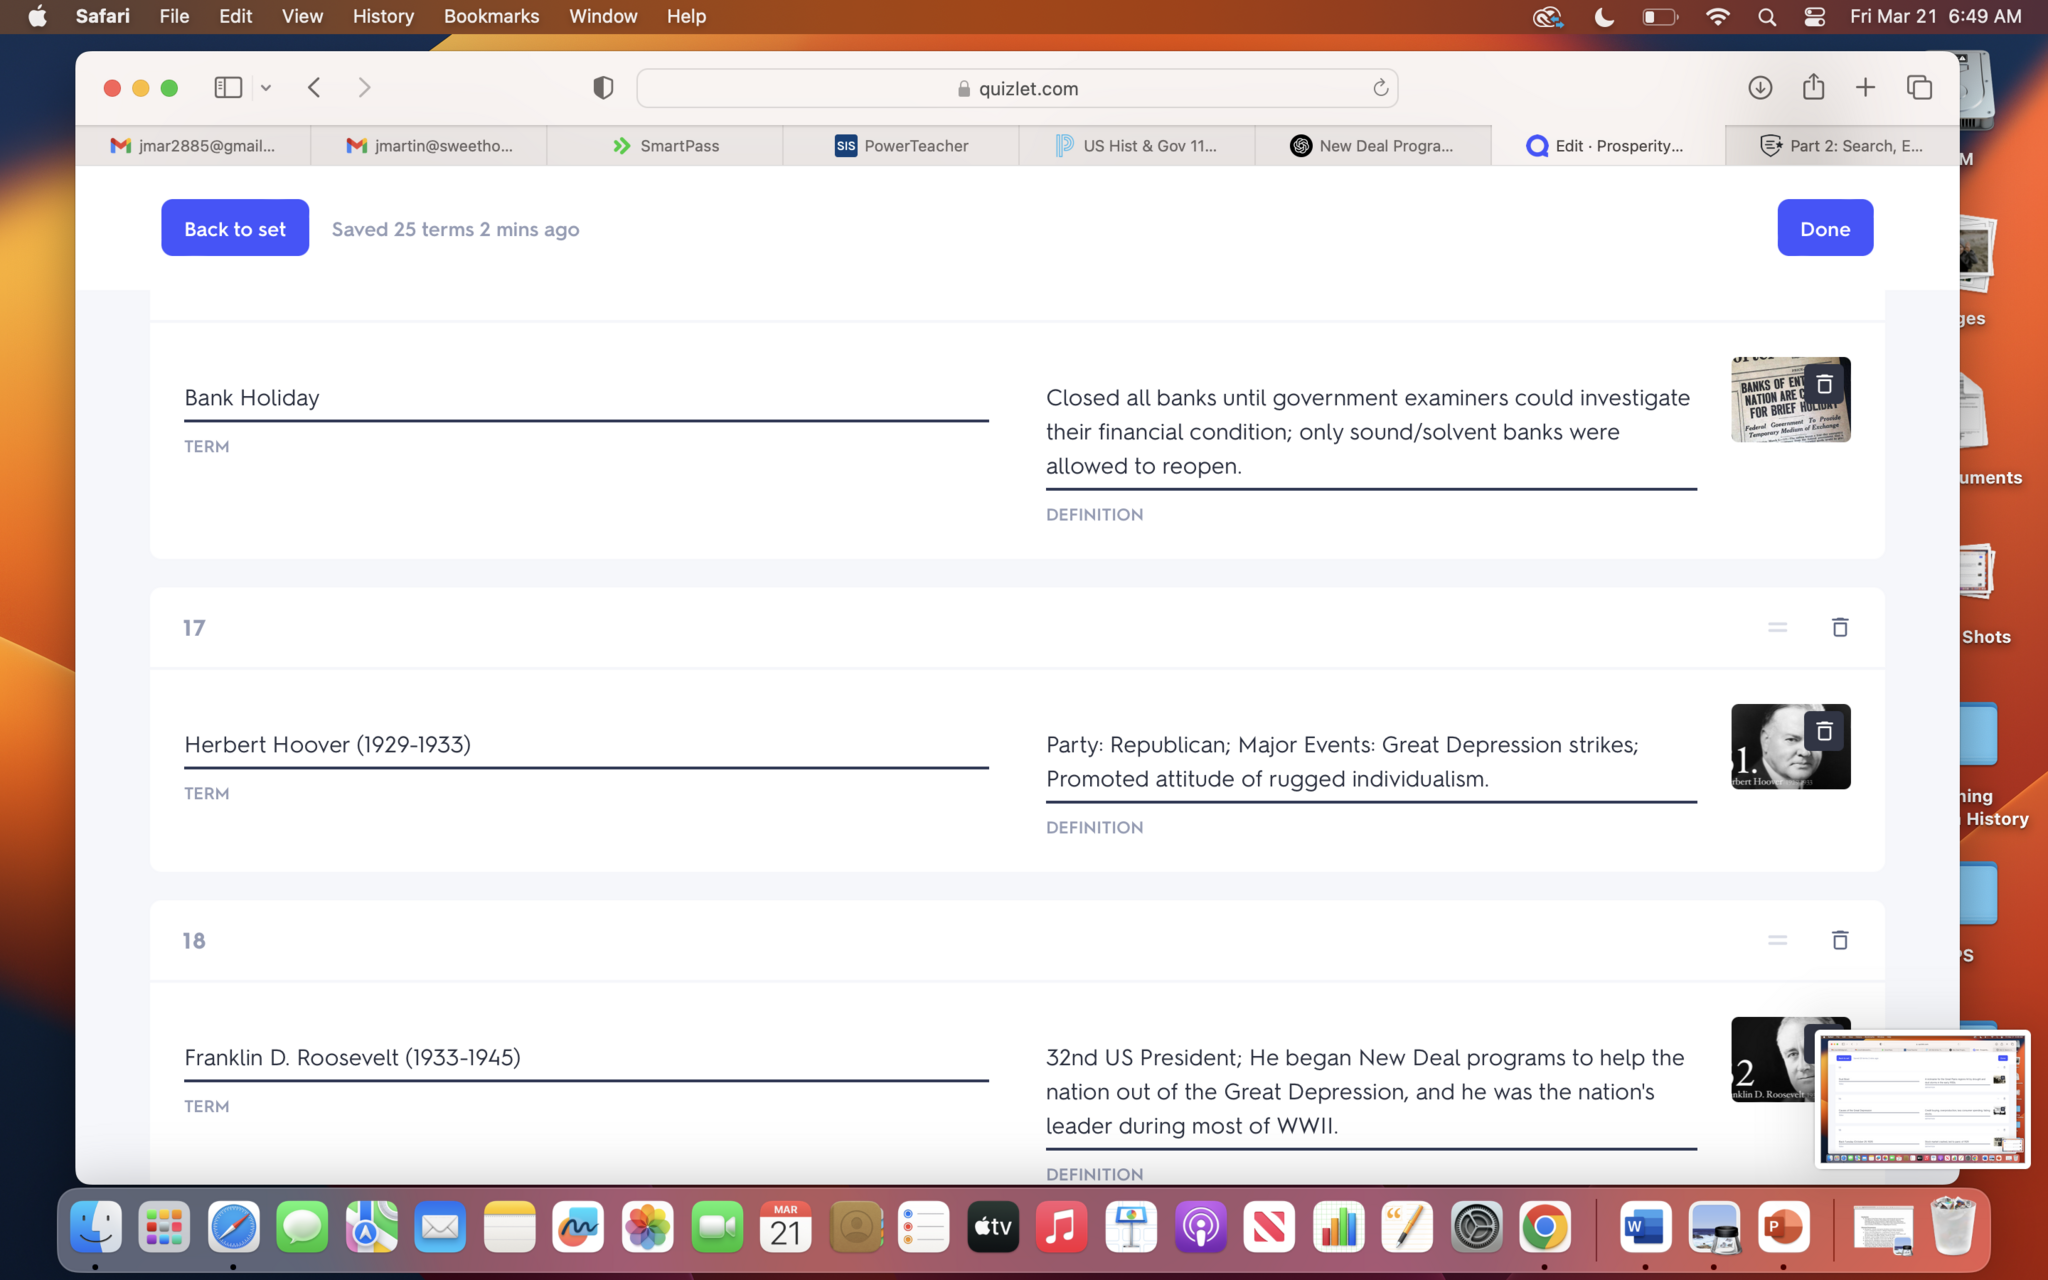Click the Done button

coord(1824,228)
